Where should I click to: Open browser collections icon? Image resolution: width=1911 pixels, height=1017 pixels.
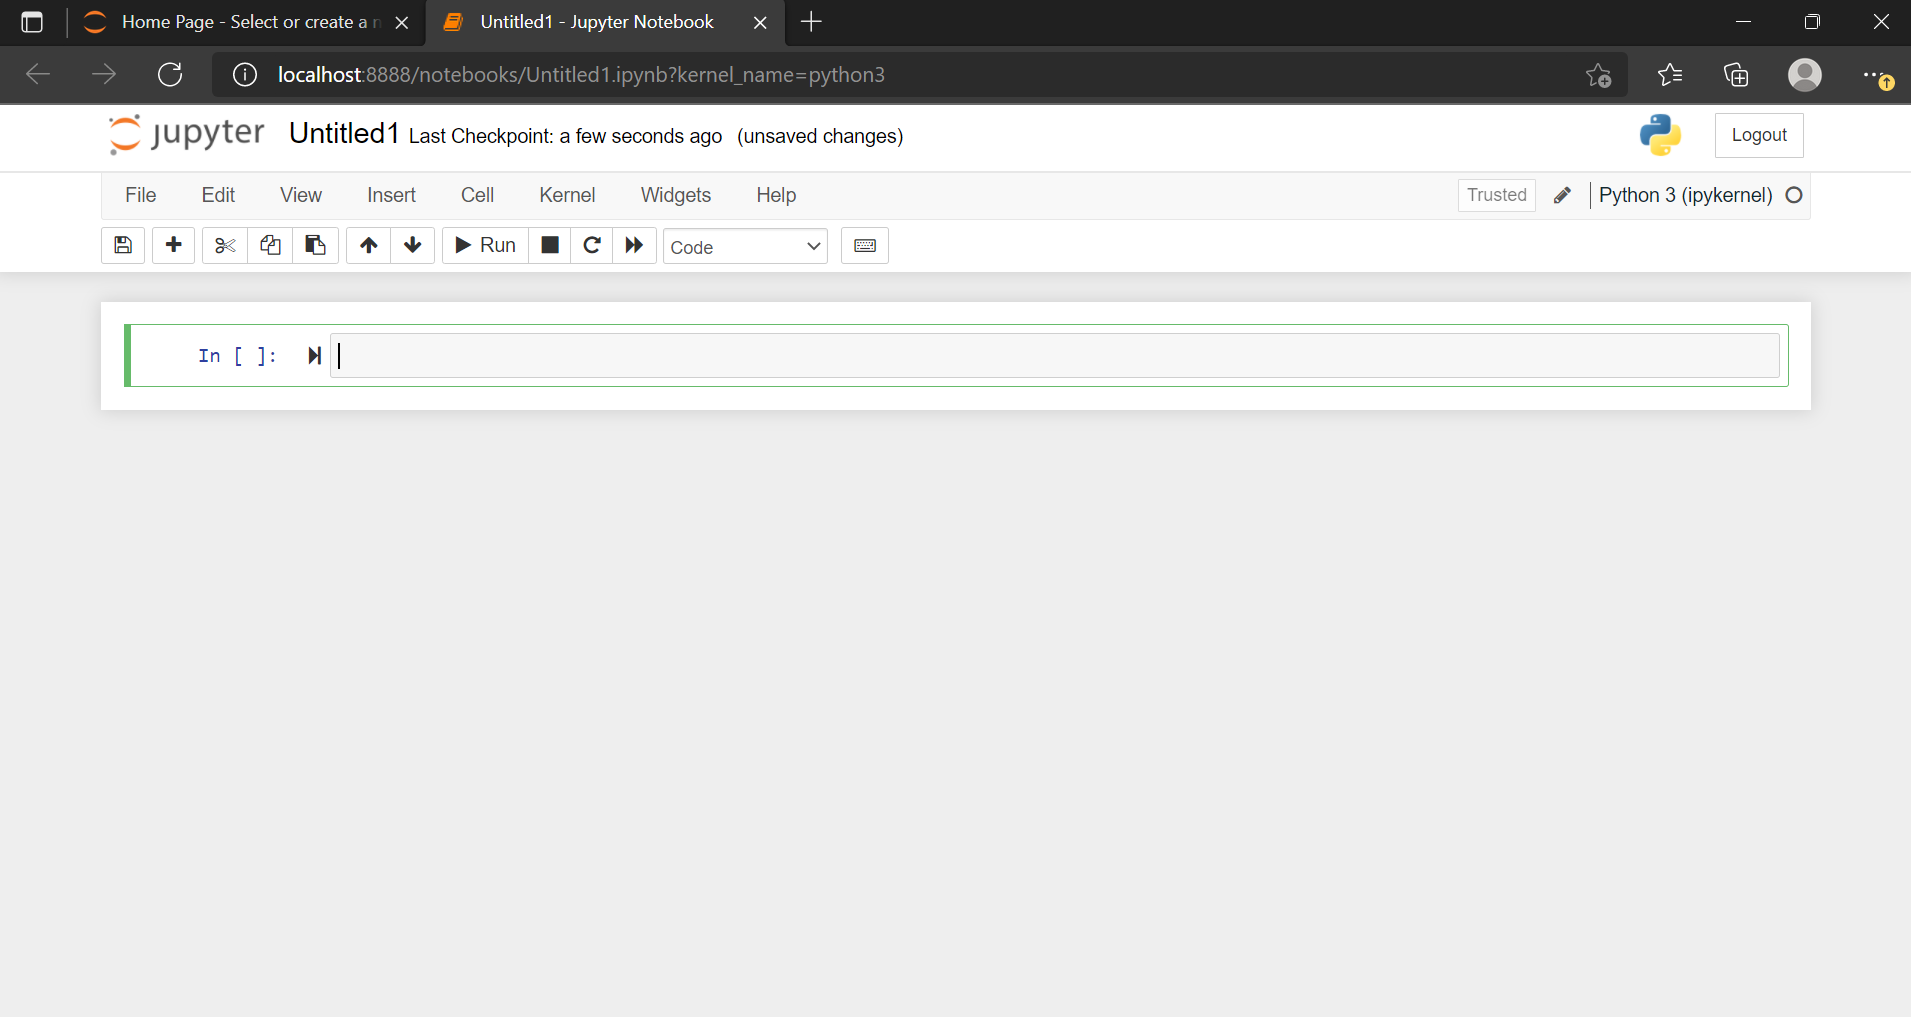click(1736, 75)
